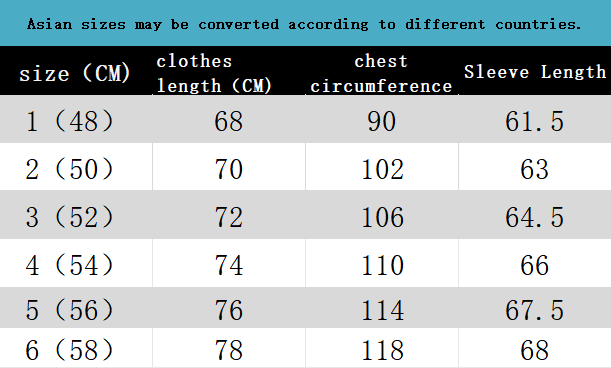The image size is (611, 368).
Task: Select chest circumference value 102
Action: (x=382, y=167)
